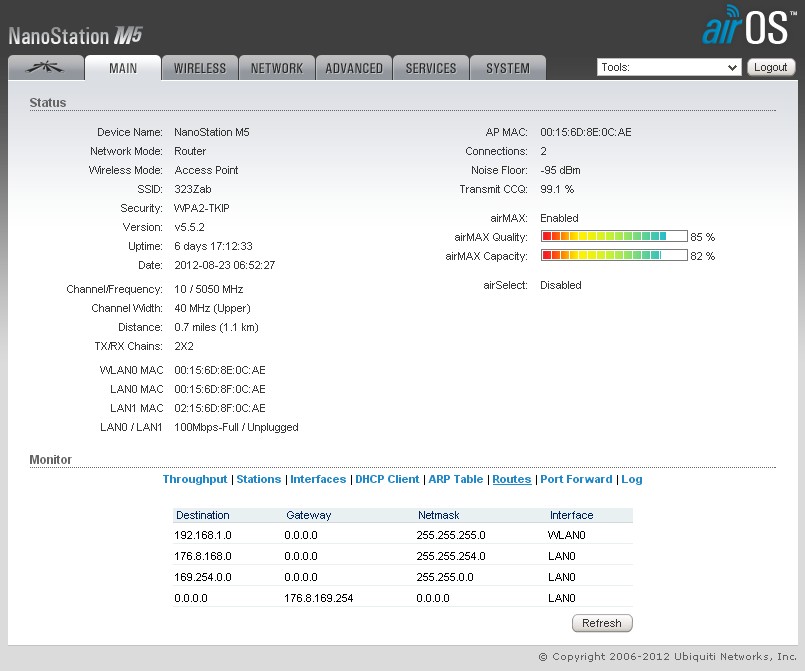Open the Routes link

point(512,479)
